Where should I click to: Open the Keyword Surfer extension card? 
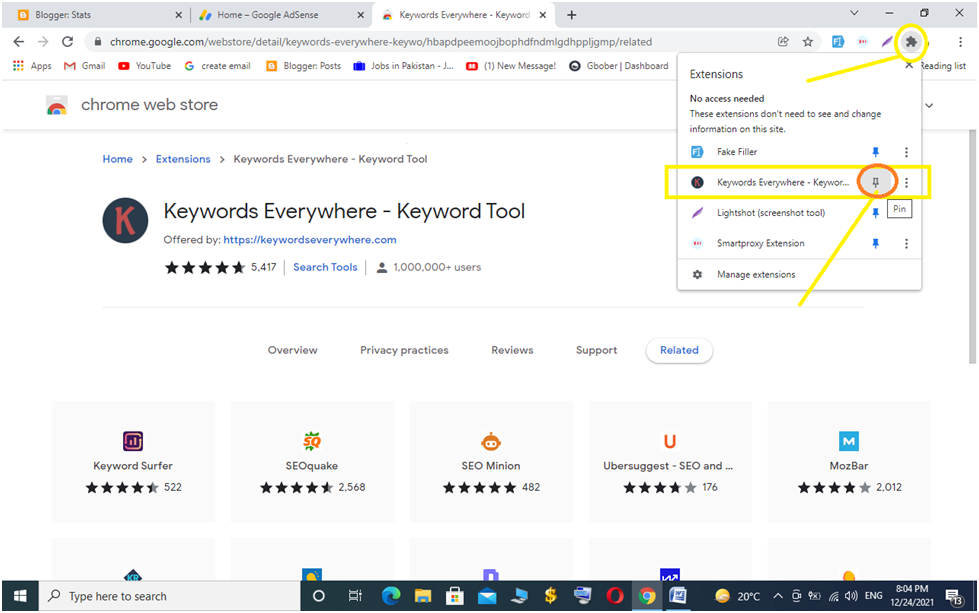(133, 462)
